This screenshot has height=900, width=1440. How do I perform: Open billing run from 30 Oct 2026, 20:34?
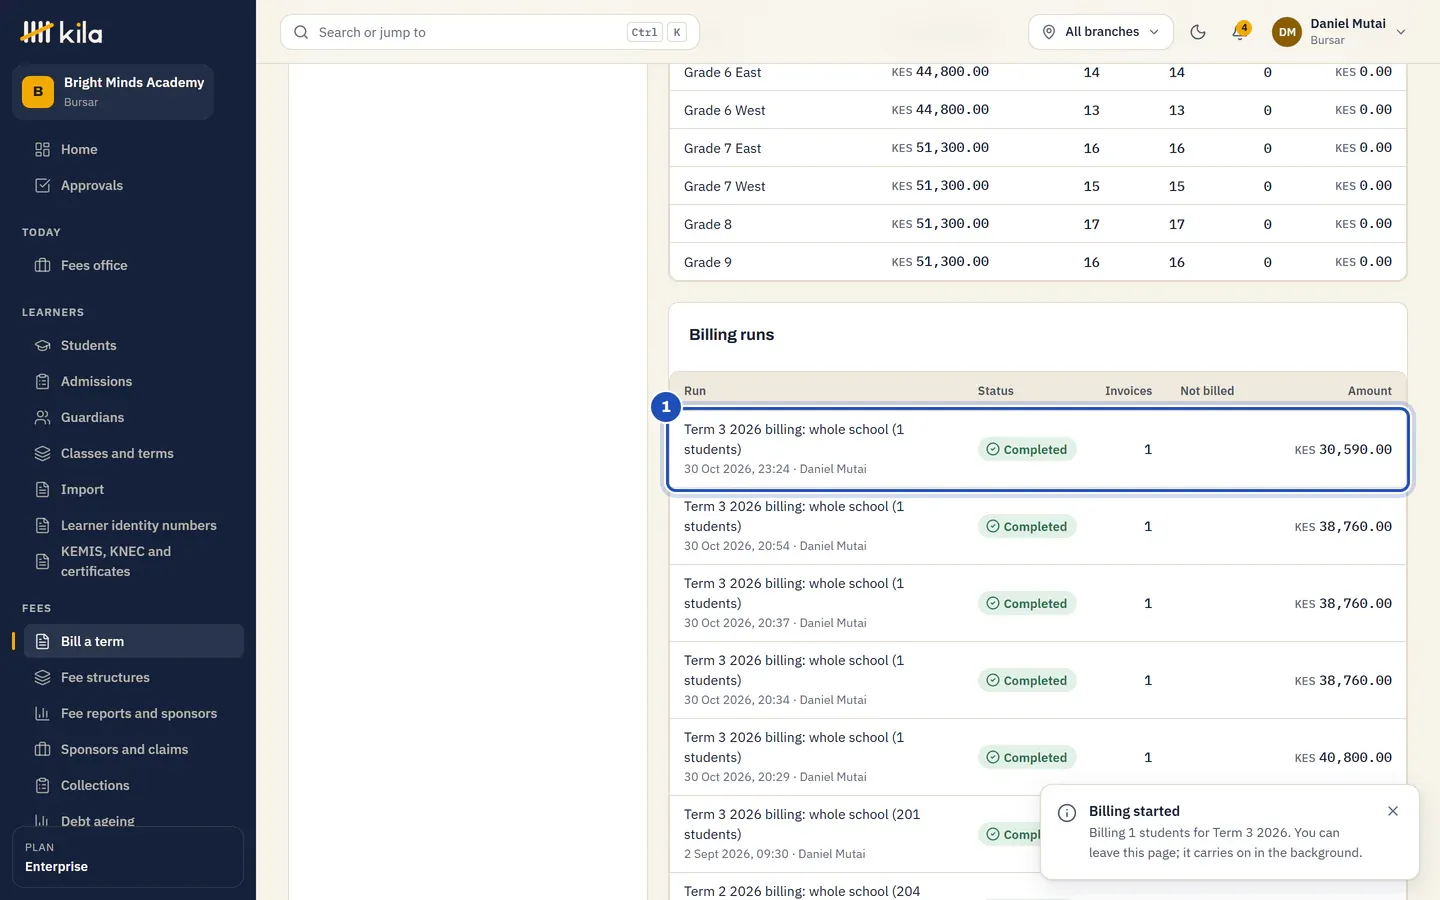tap(1038, 680)
